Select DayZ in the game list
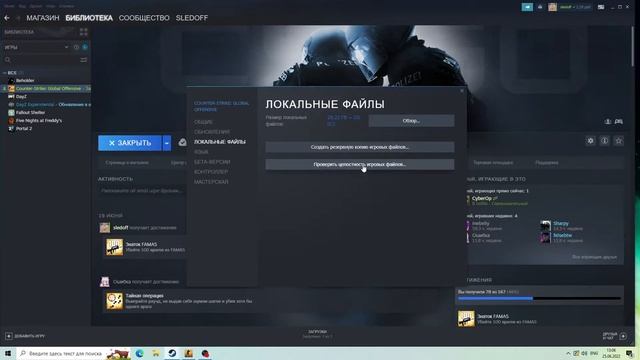The width and height of the screenshot is (640, 360). click(21, 96)
